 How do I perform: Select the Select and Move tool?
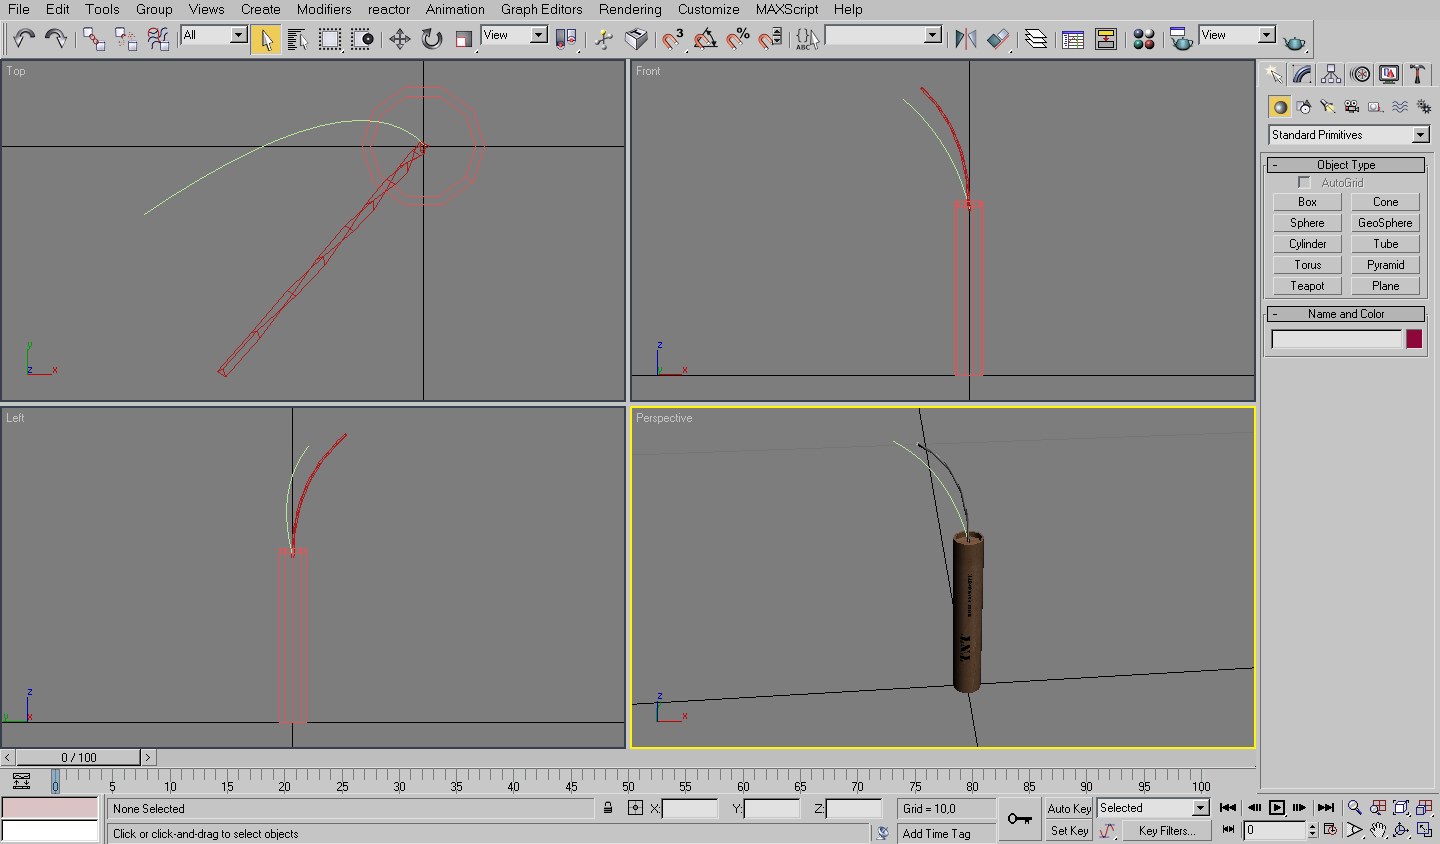click(401, 39)
